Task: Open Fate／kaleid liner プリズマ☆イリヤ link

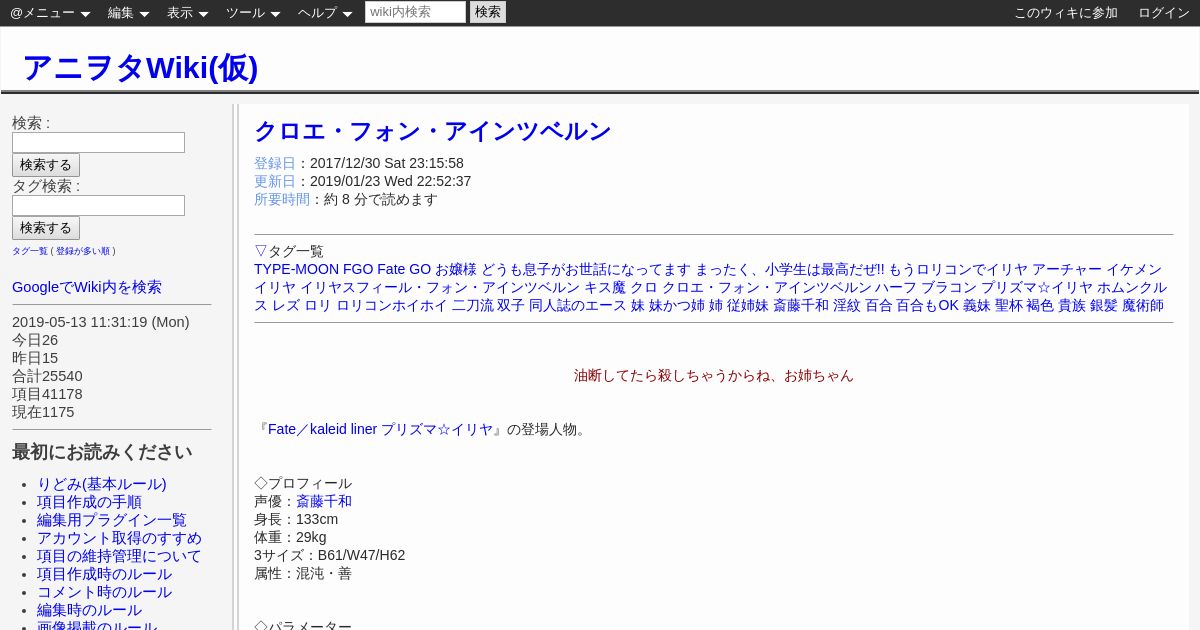Action: (x=380, y=429)
